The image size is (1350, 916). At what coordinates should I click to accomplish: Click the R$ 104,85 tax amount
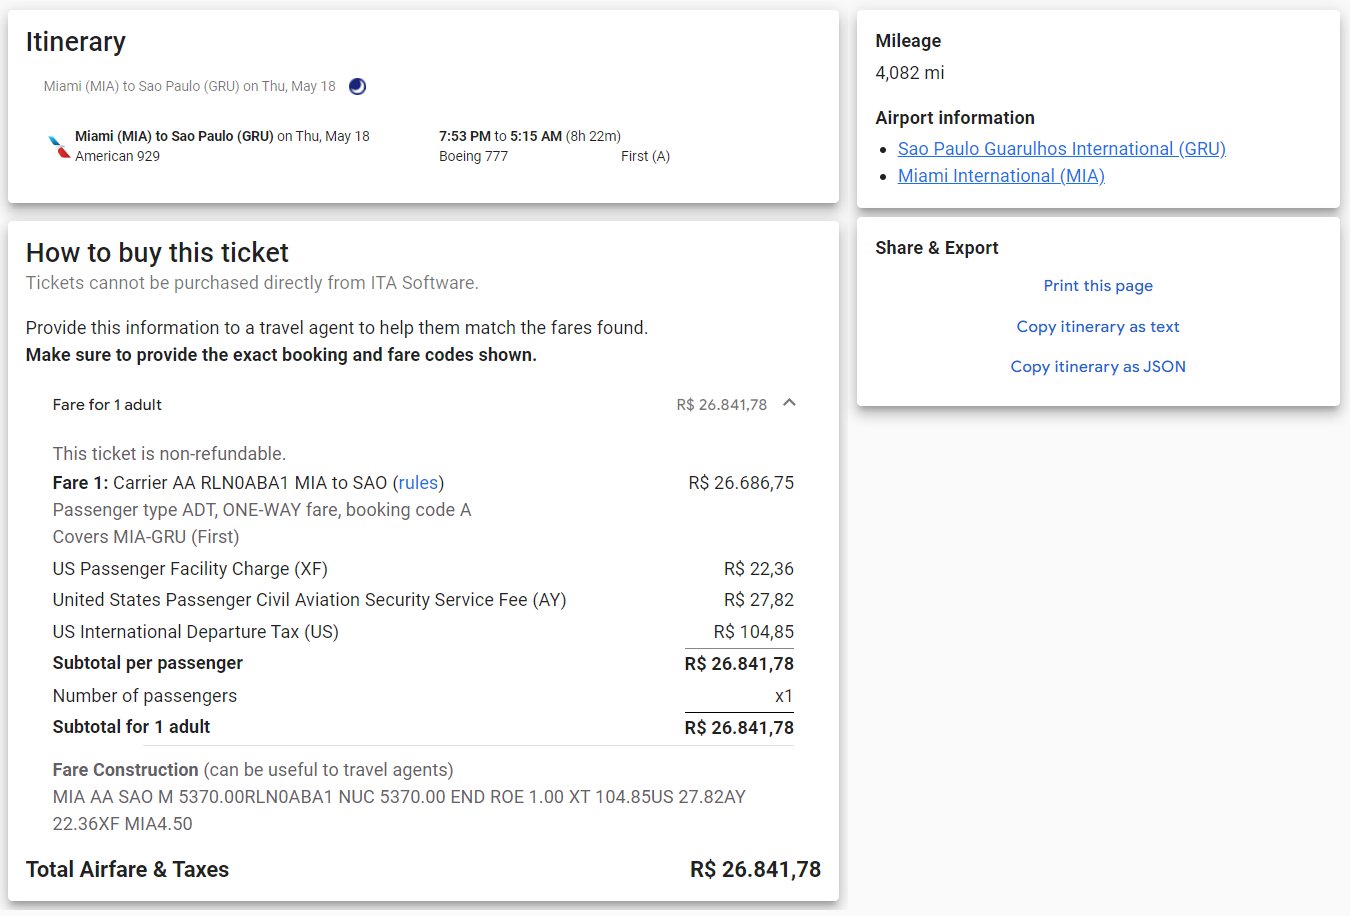pyautogui.click(x=754, y=632)
